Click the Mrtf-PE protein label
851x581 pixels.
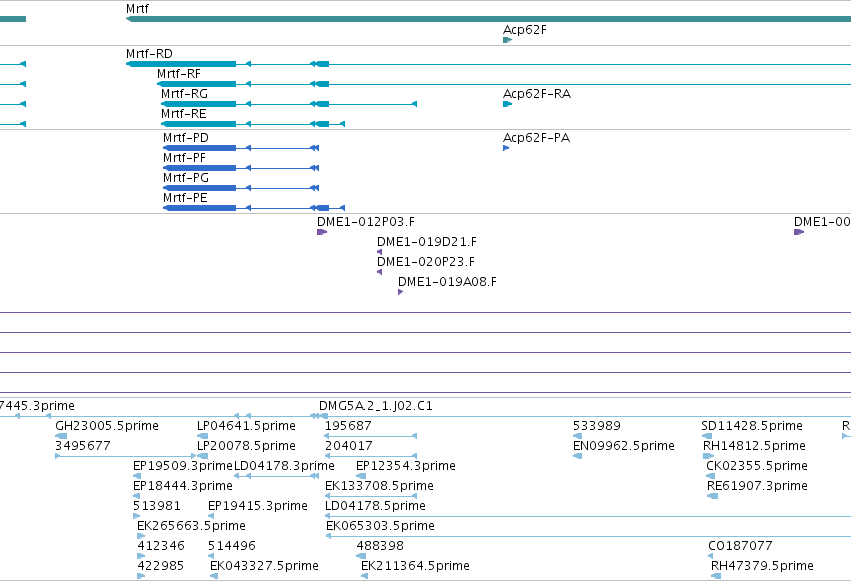185,198
